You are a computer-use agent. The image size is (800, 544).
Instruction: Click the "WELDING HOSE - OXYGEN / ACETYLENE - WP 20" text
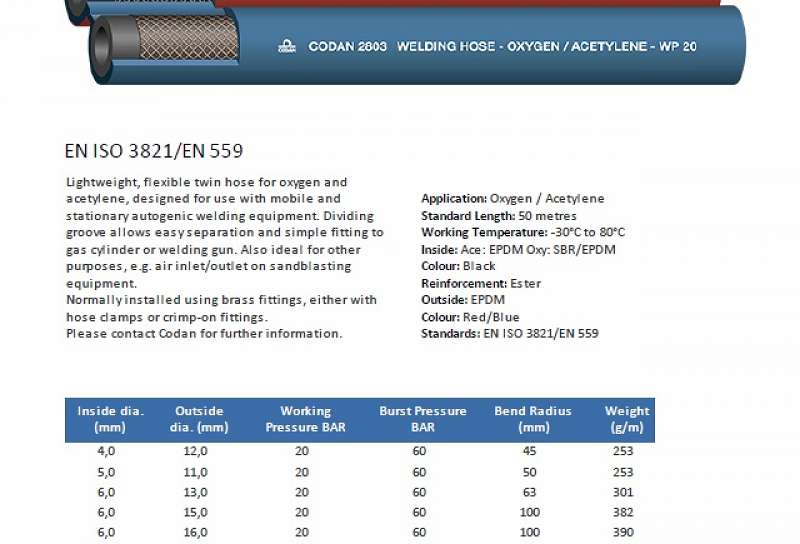pyautogui.click(x=546, y=46)
